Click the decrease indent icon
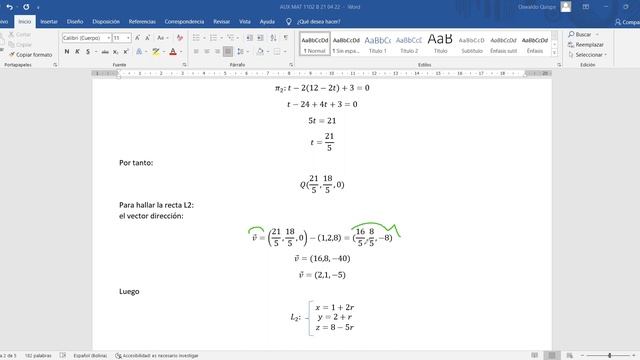640x360 pixels. 249,38
